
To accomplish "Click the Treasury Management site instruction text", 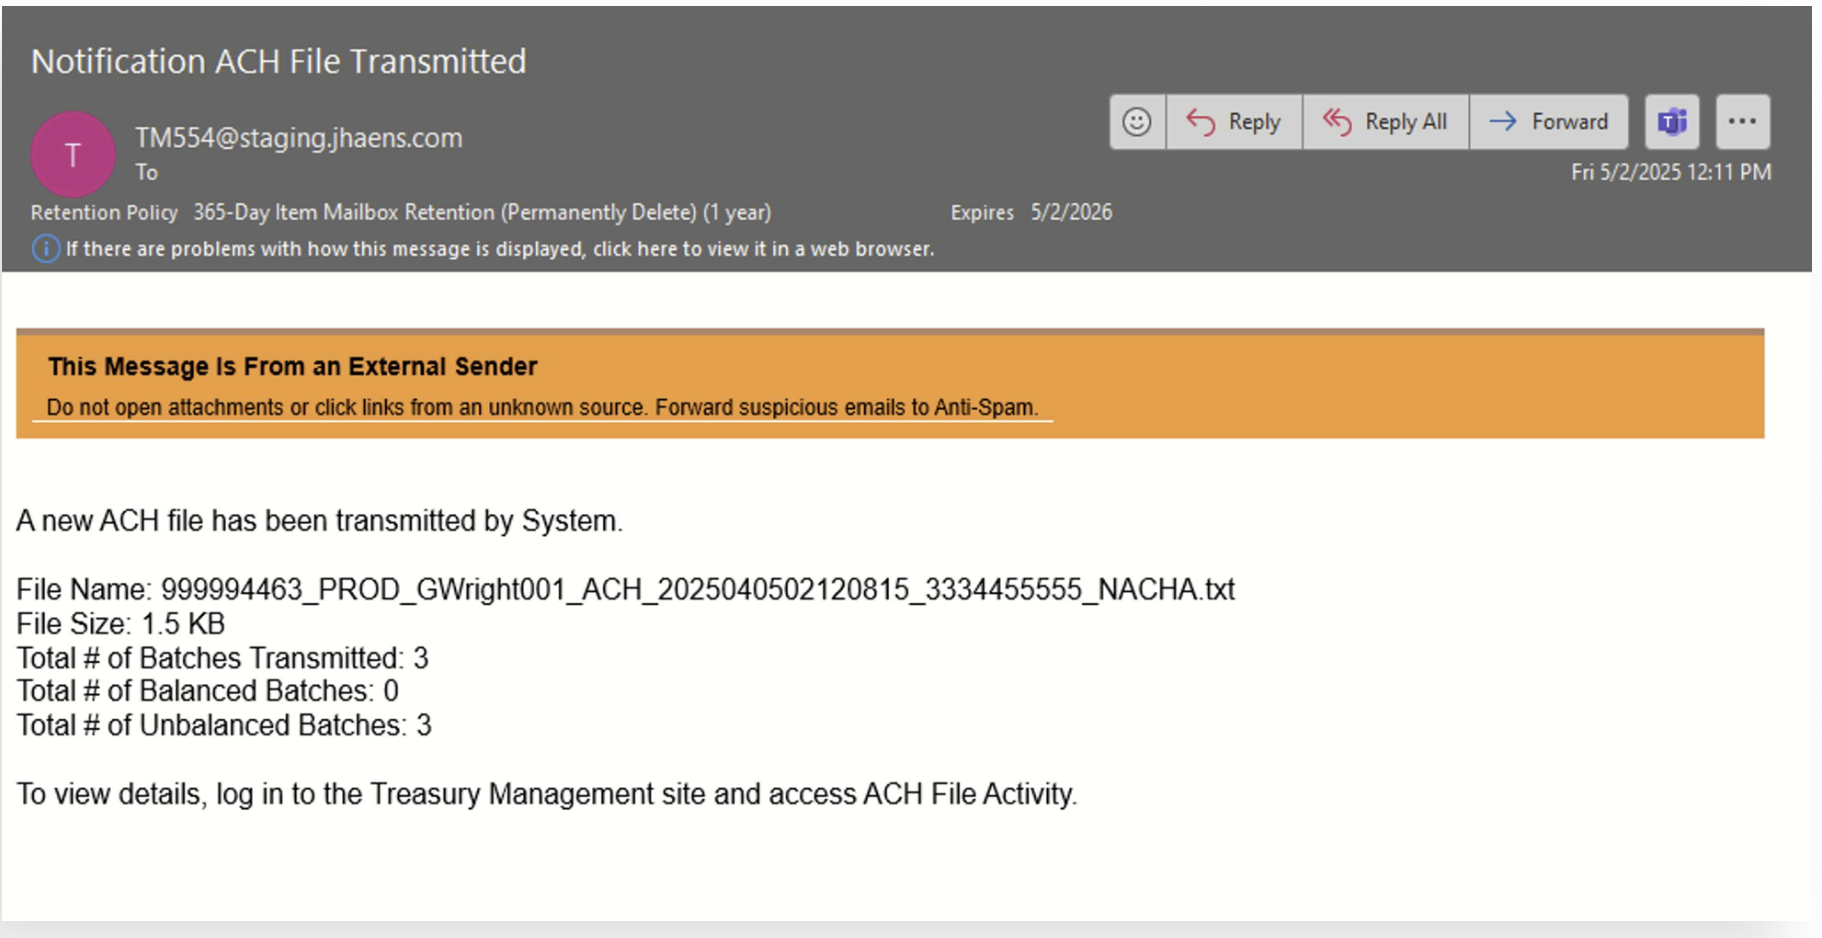I will click(x=546, y=794).
